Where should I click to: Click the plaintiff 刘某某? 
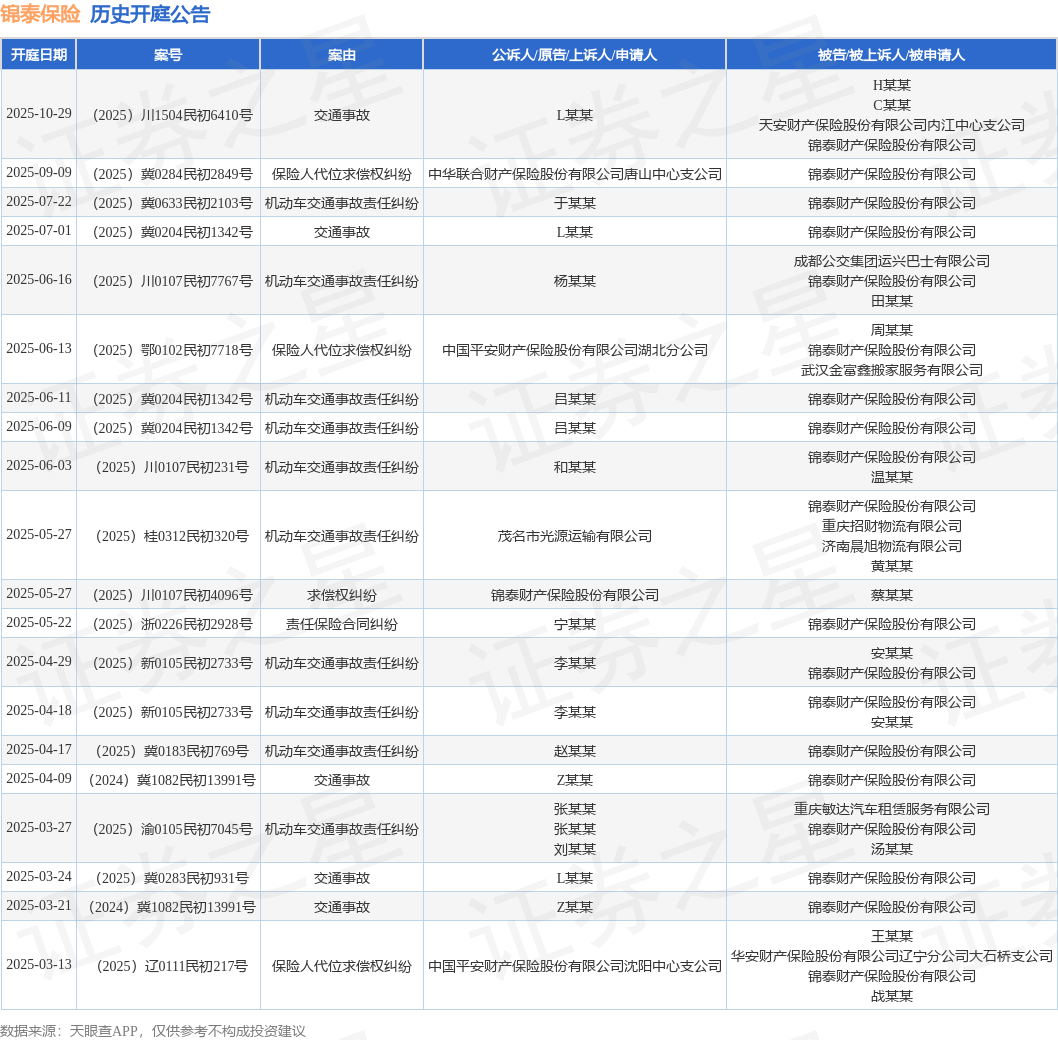click(575, 849)
